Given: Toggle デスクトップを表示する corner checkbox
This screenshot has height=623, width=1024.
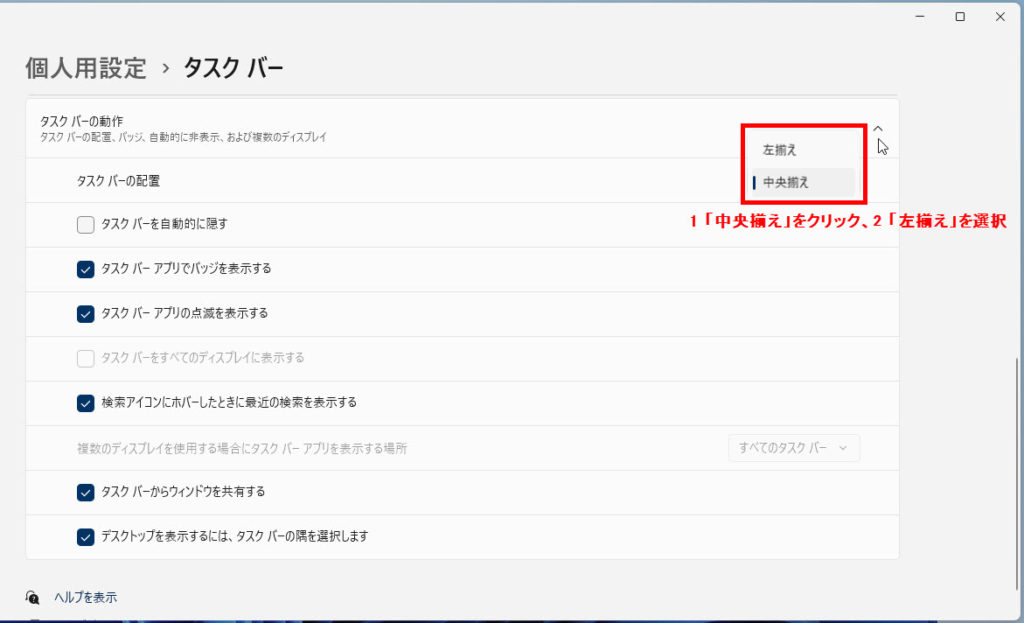Looking at the screenshot, I should coord(86,536).
